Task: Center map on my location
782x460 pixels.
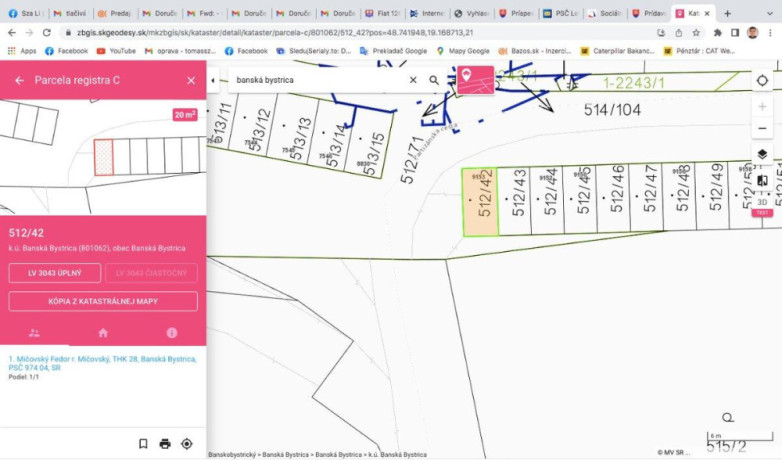Action: tap(762, 80)
